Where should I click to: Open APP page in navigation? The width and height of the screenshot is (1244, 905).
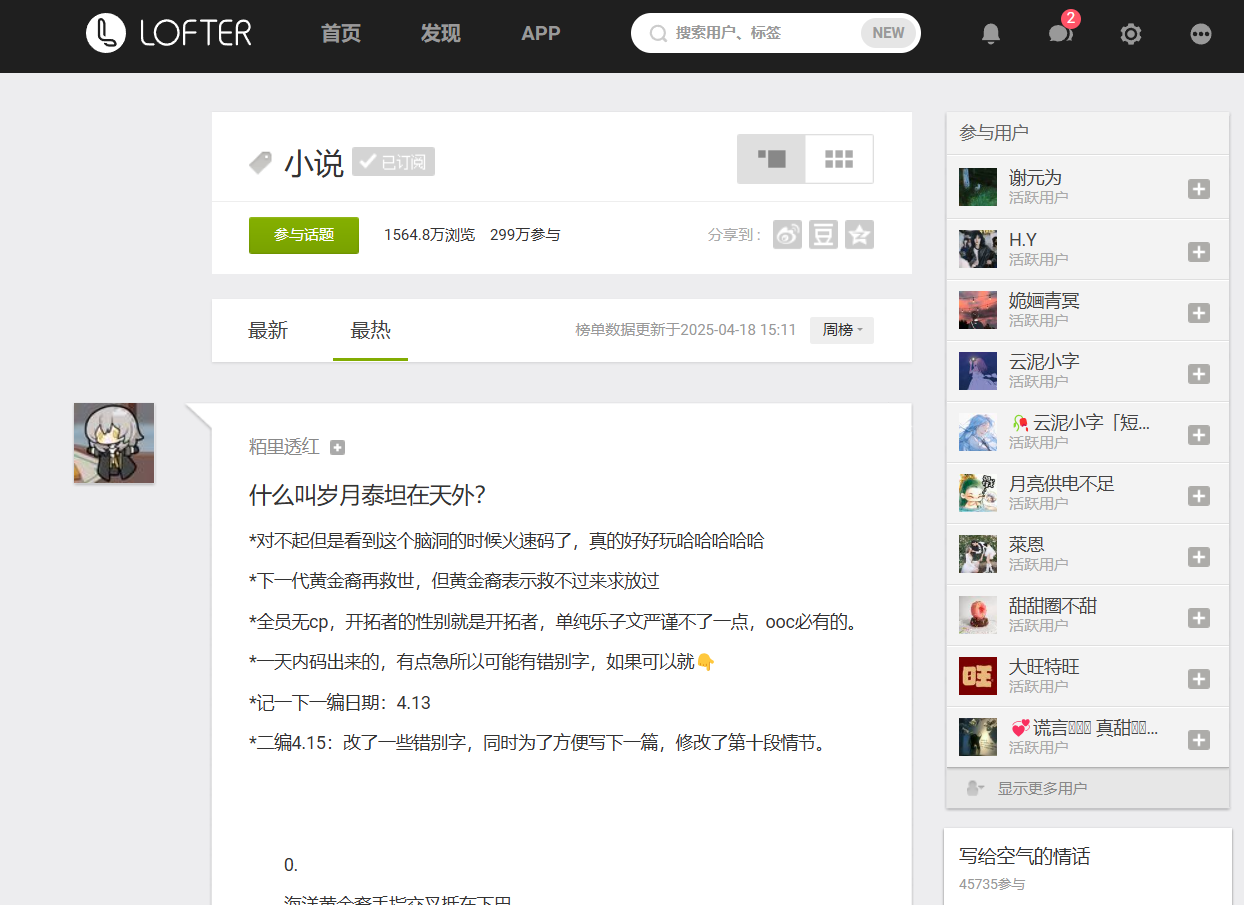point(541,34)
